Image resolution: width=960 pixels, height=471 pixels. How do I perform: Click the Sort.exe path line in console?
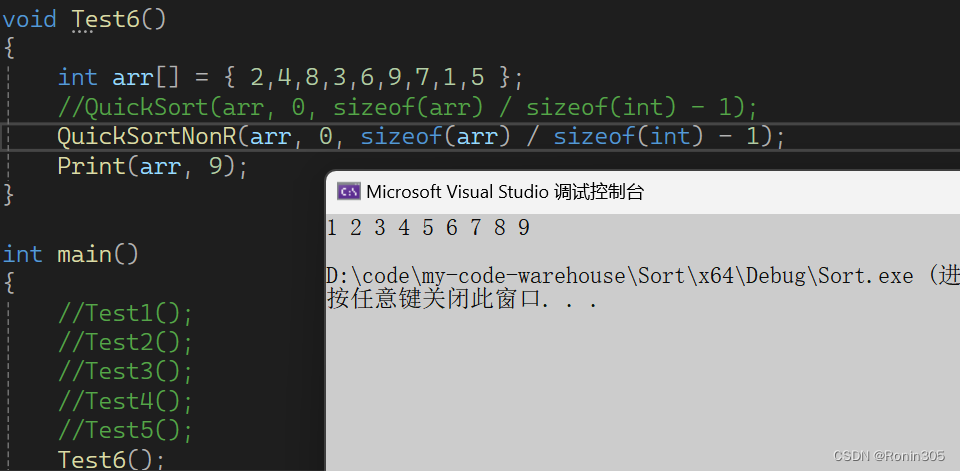[x=620, y=275]
